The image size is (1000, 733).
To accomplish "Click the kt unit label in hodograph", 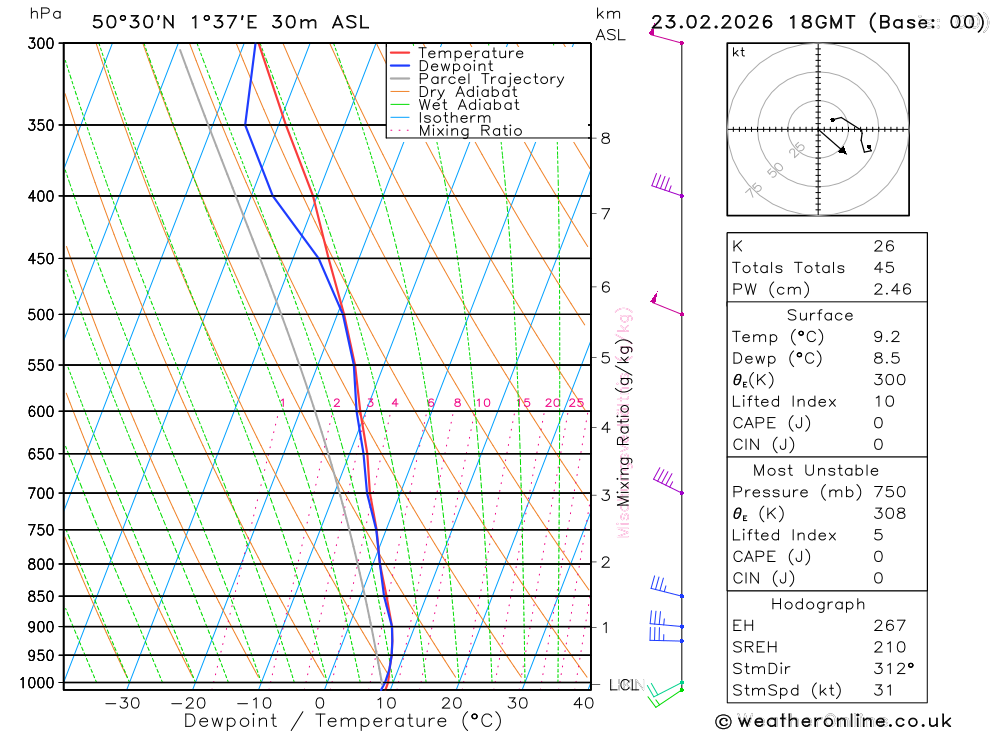I will [739, 52].
